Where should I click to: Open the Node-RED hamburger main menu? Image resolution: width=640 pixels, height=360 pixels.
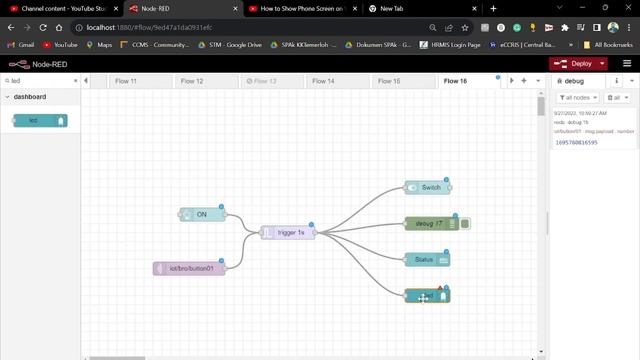click(x=627, y=63)
